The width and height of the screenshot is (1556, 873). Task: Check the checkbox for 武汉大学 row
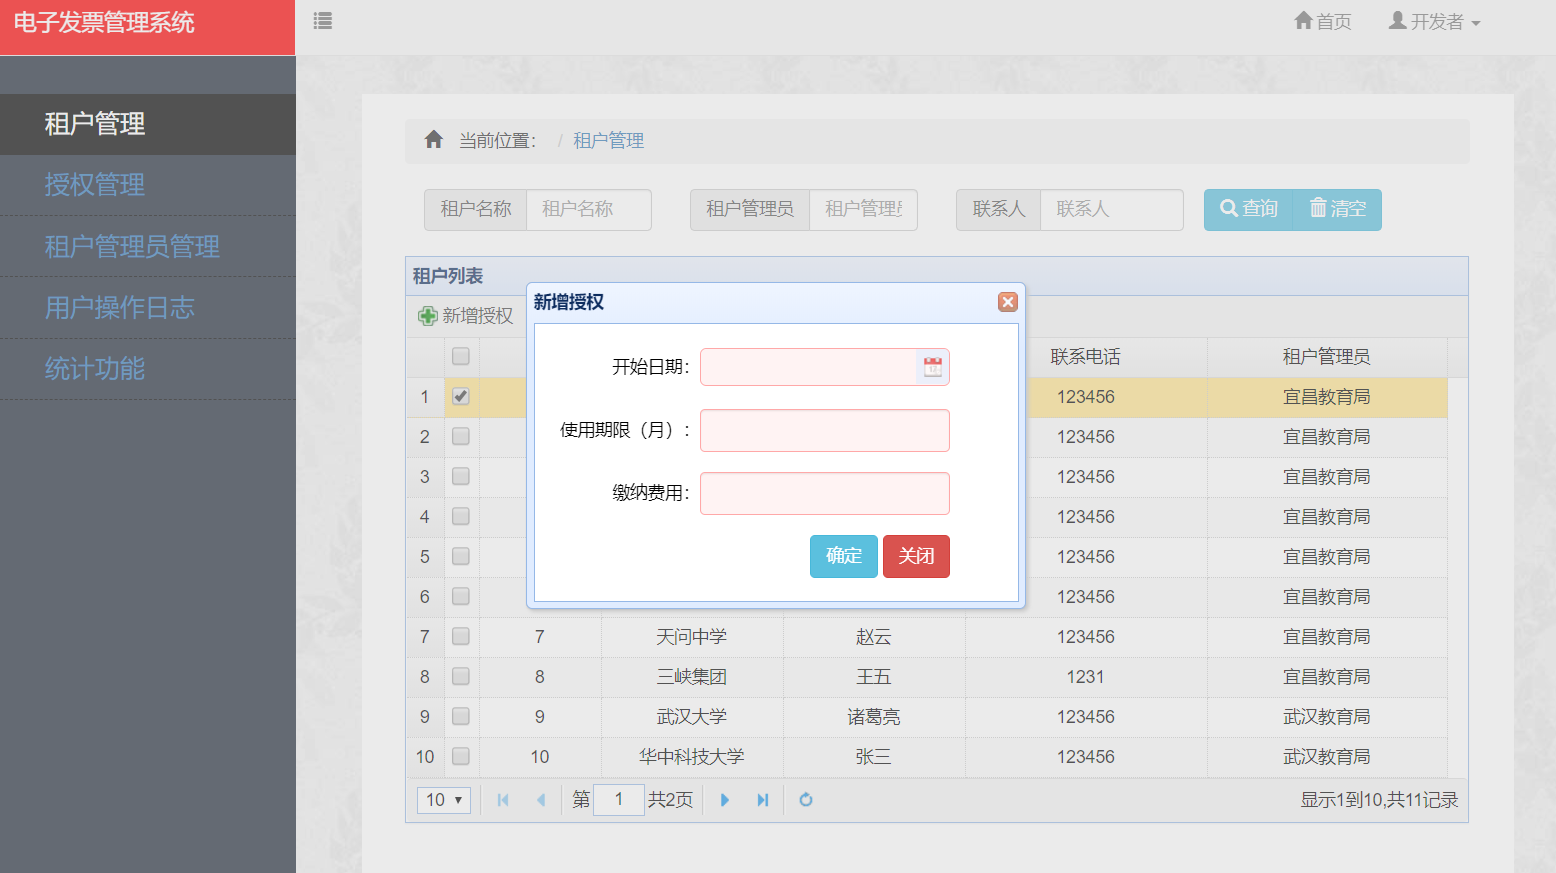(461, 716)
